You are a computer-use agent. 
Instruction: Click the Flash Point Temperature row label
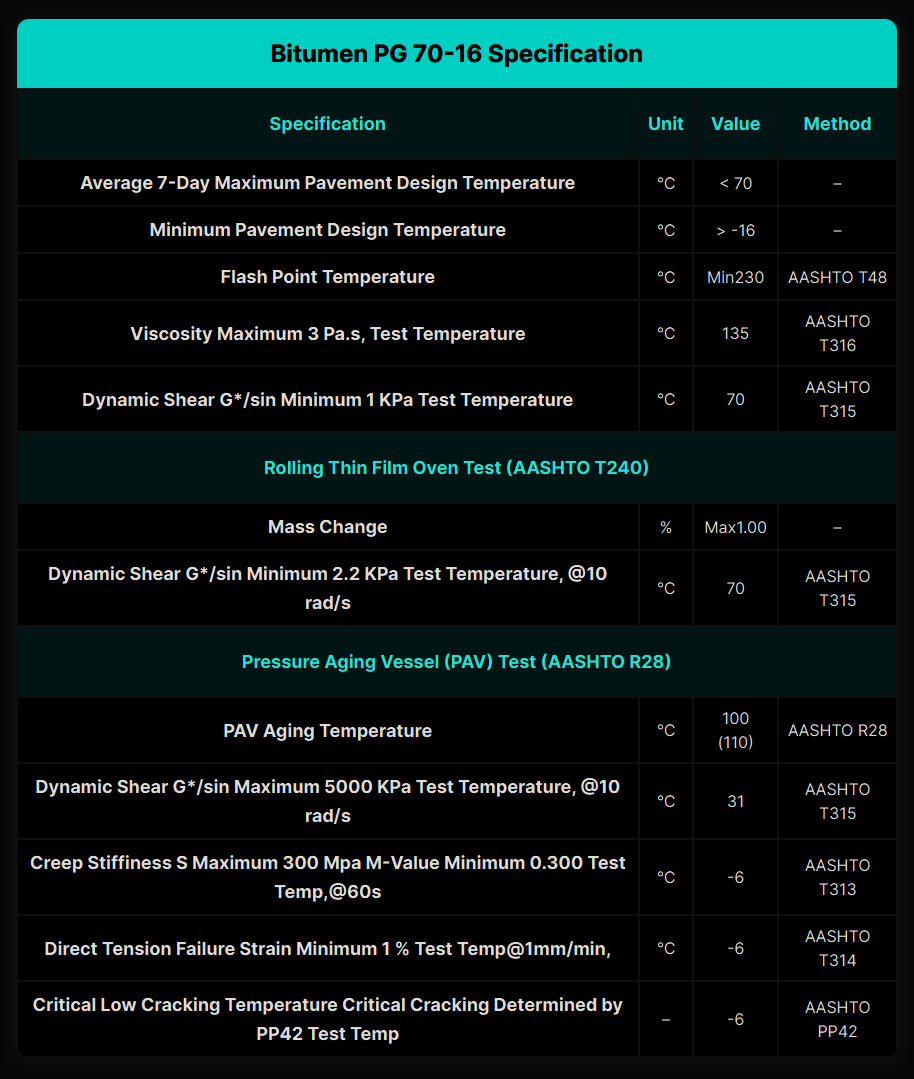pyautogui.click(x=327, y=277)
